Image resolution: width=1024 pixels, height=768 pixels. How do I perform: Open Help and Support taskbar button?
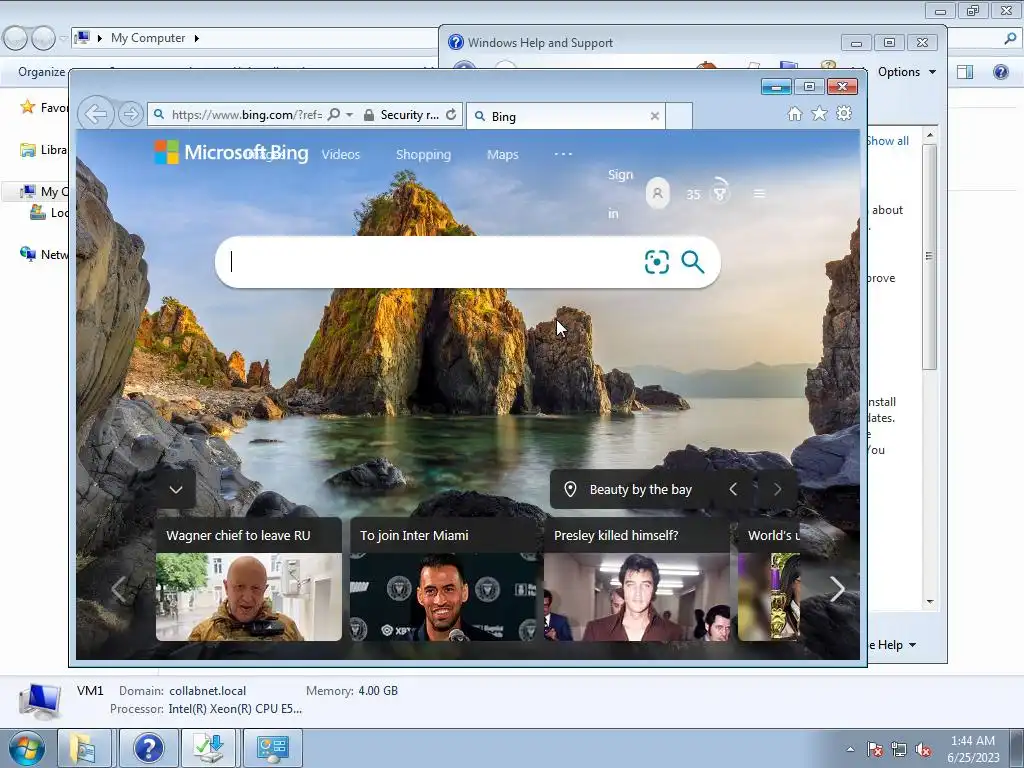coord(149,748)
